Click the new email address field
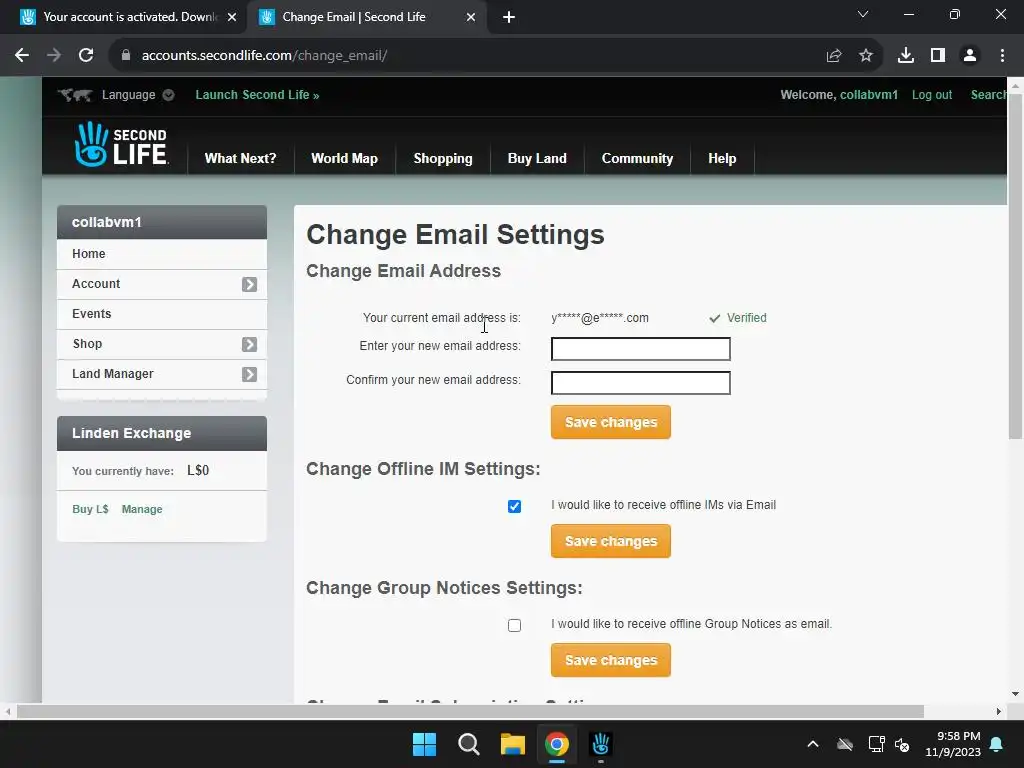1024x768 pixels. (641, 349)
